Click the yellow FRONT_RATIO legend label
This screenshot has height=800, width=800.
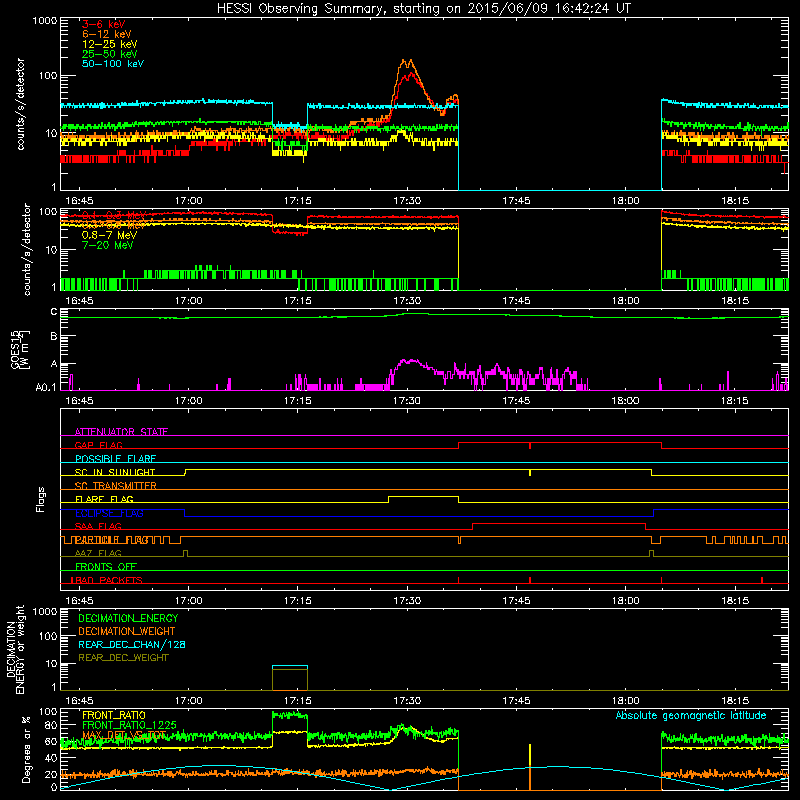click(x=114, y=715)
